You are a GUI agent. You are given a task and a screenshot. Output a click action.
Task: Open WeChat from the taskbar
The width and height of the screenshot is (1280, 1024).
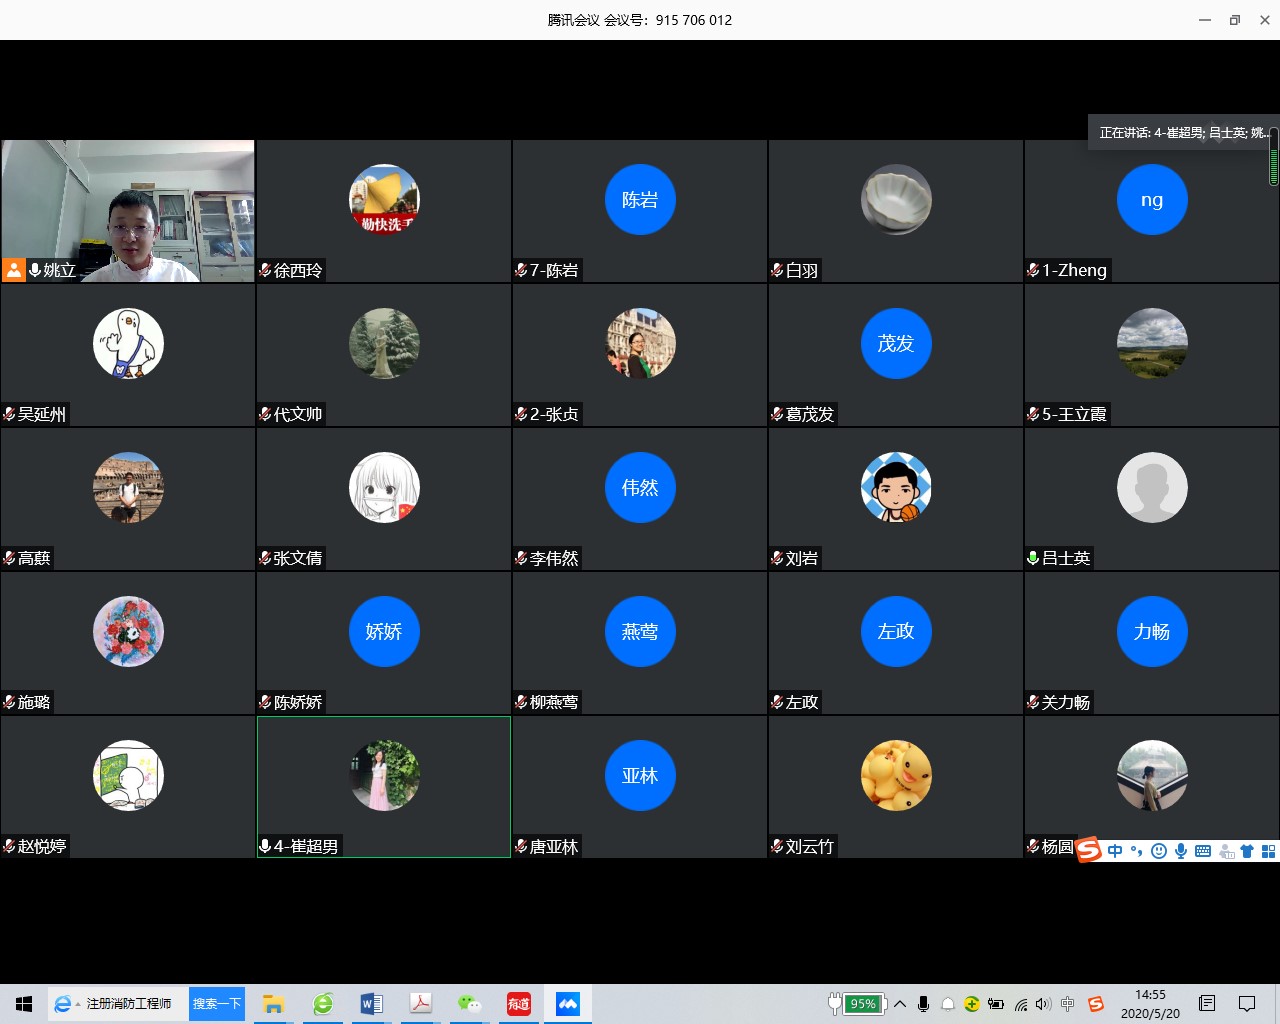469,1004
